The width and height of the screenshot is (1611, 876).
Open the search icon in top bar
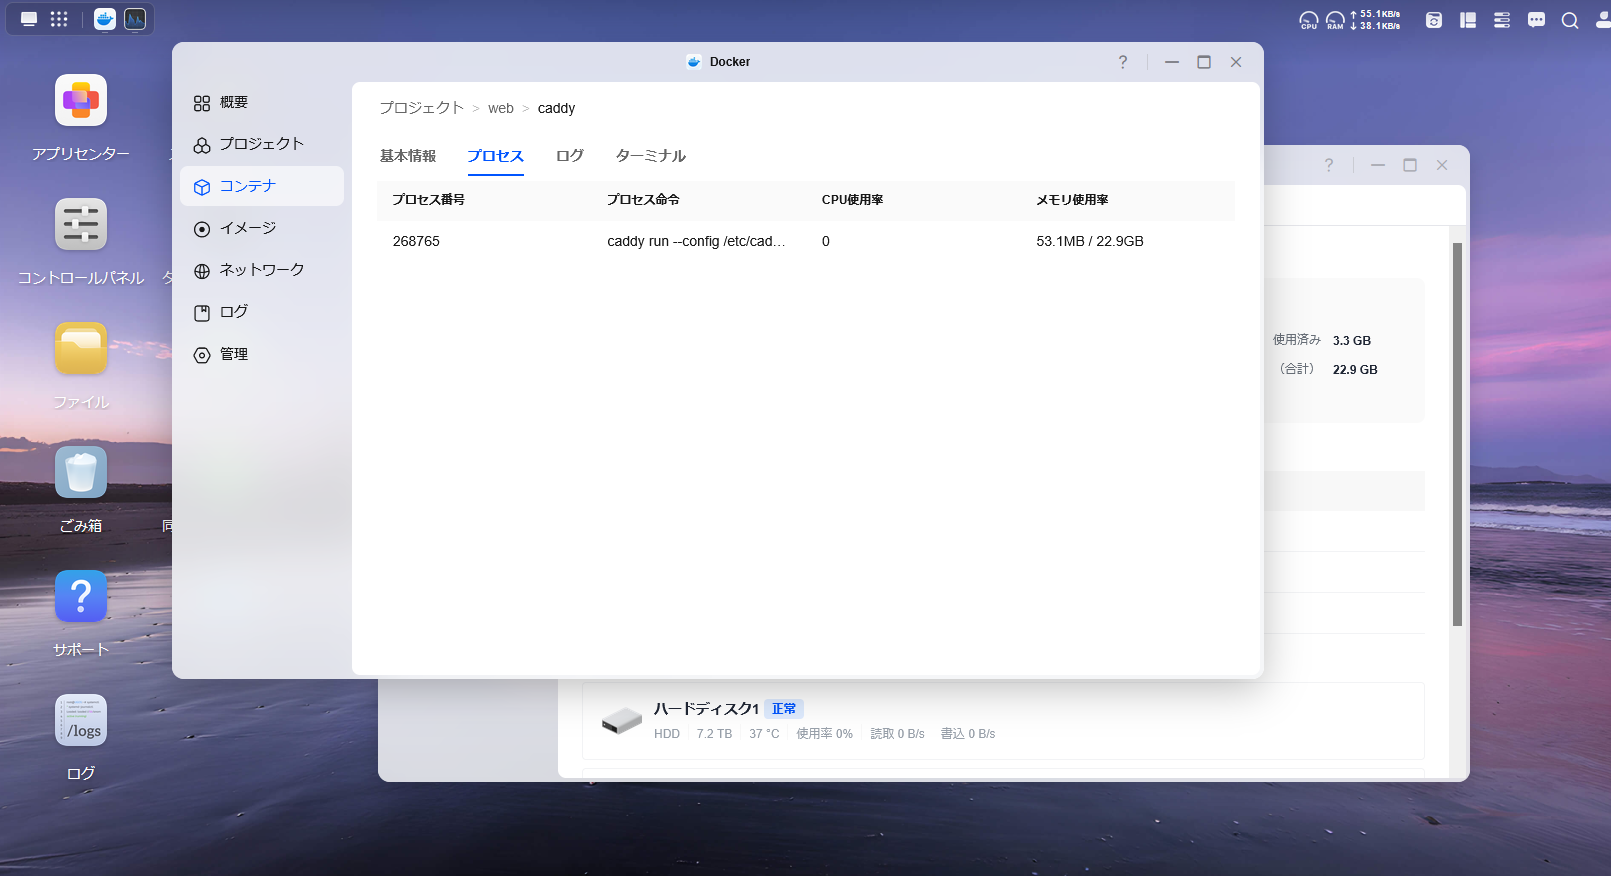click(1570, 20)
